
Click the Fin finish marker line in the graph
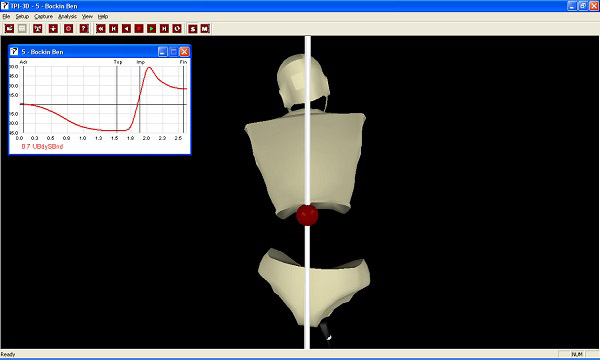[x=183, y=99]
